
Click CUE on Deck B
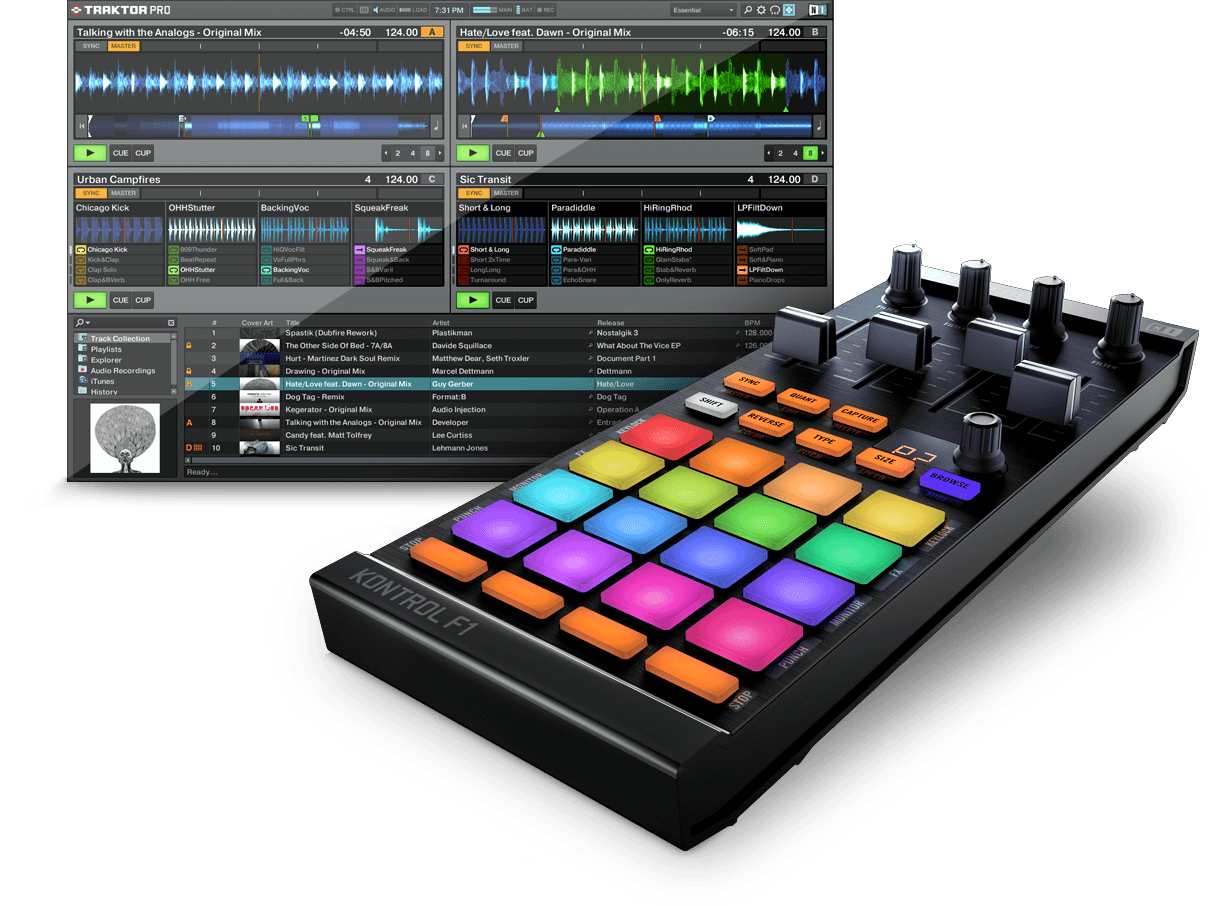coord(503,153)
